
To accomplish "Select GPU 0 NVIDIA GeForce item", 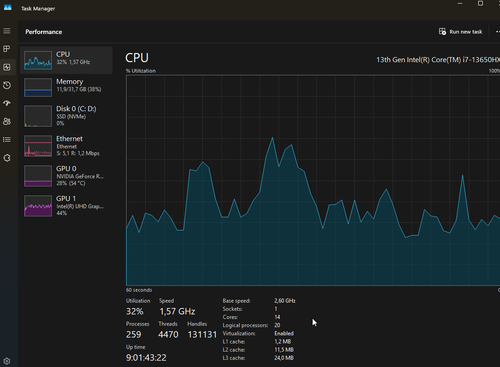I will (66, 176).
